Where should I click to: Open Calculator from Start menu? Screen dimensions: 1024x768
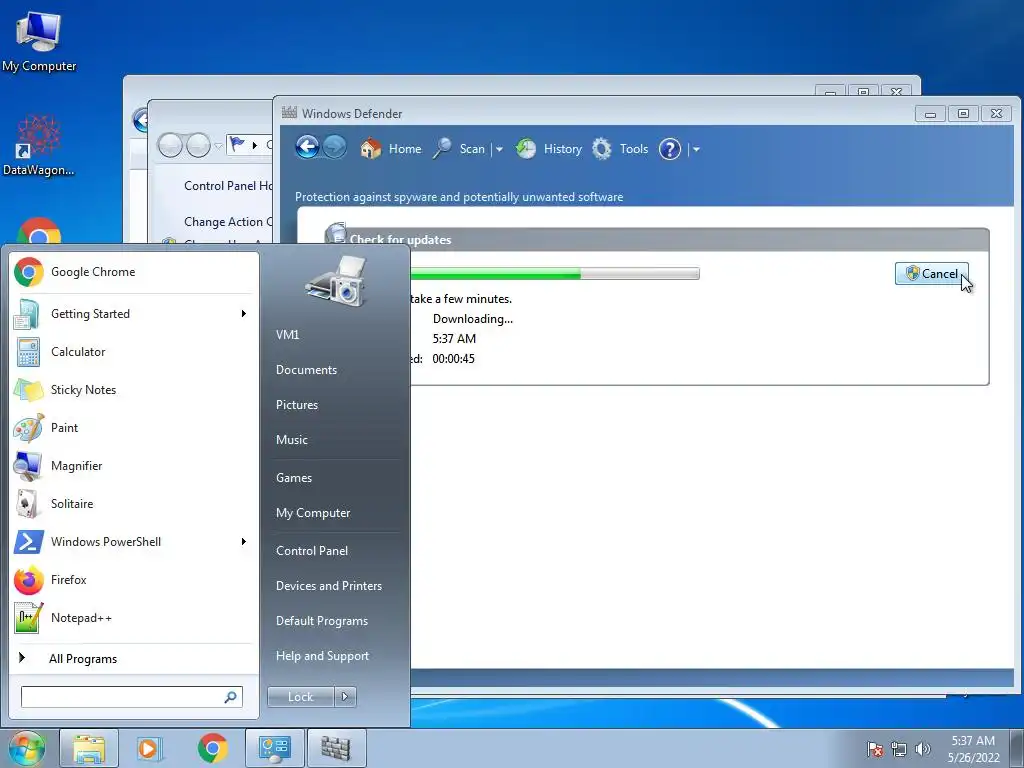(x=131, y=351)
